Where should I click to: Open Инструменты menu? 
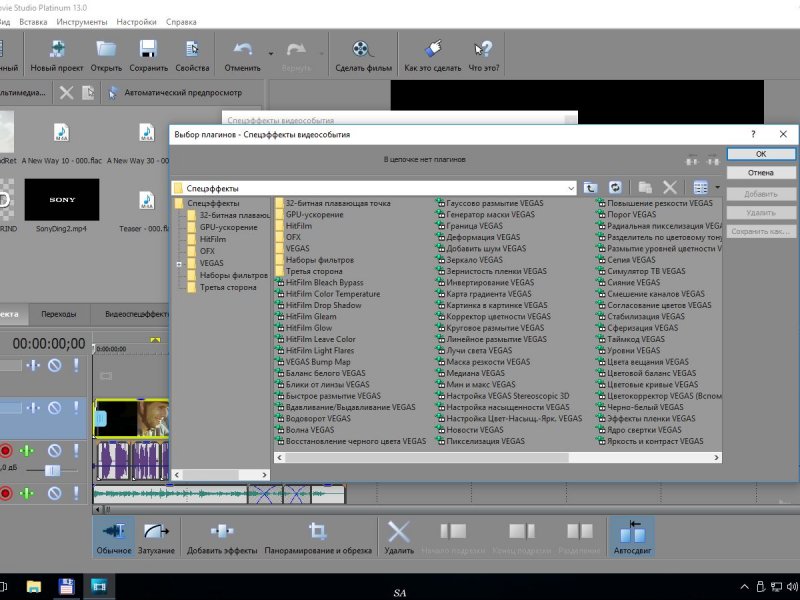point(82,22)
